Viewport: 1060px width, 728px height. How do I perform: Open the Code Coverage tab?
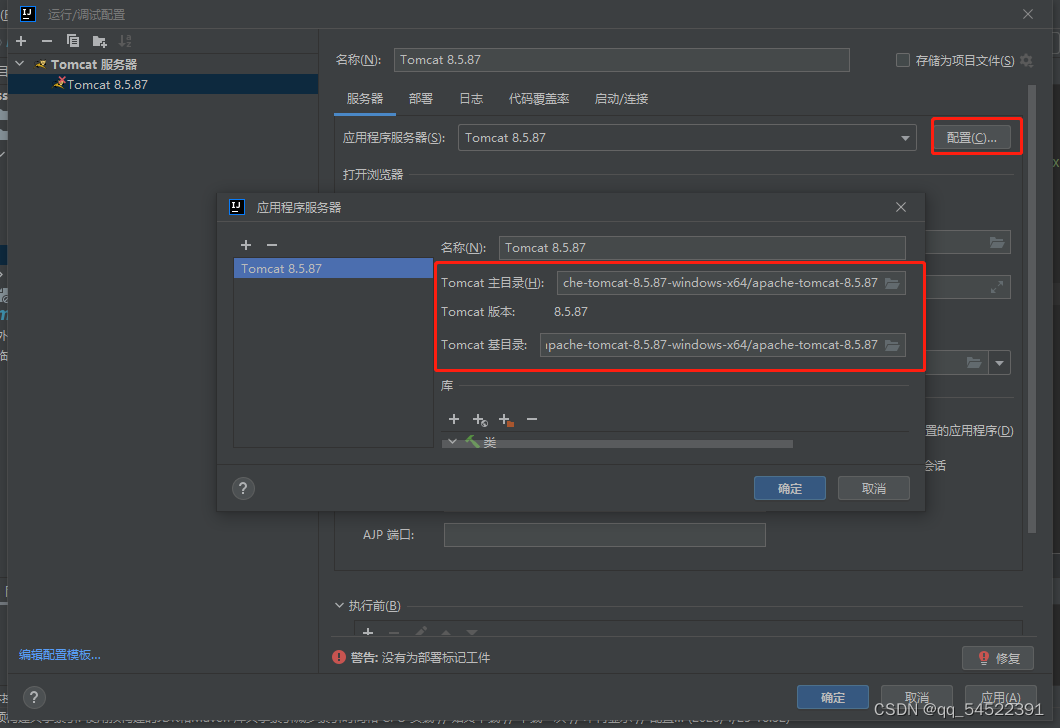click(x=539, y=99)
